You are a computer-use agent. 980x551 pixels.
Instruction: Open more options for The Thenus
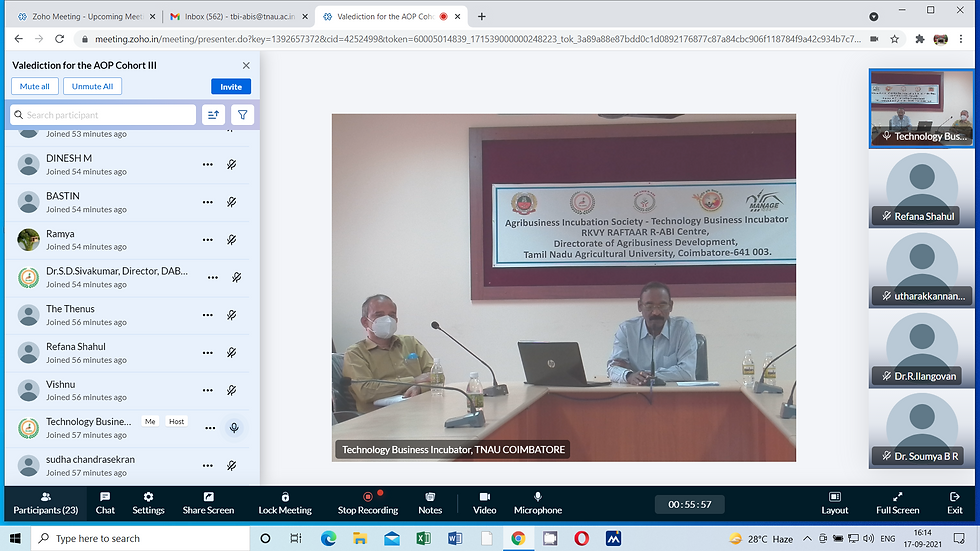[x=208, y=315]
